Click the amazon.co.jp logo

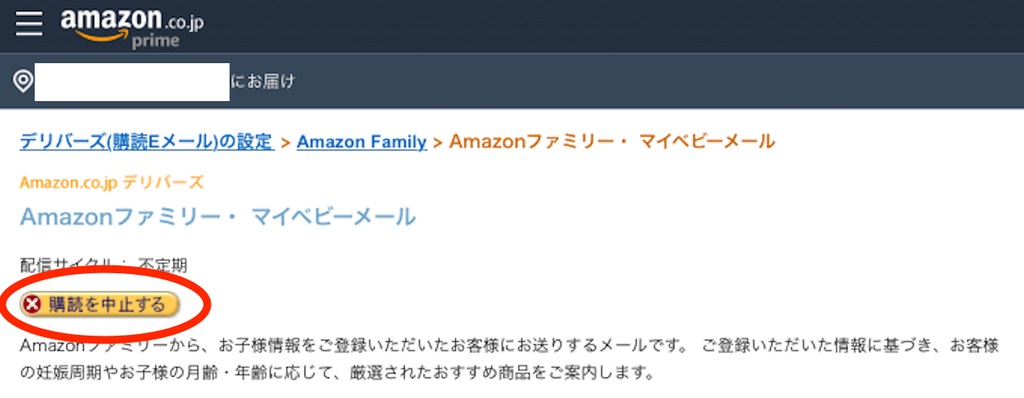pyautogui.click(x=132, y=26)
